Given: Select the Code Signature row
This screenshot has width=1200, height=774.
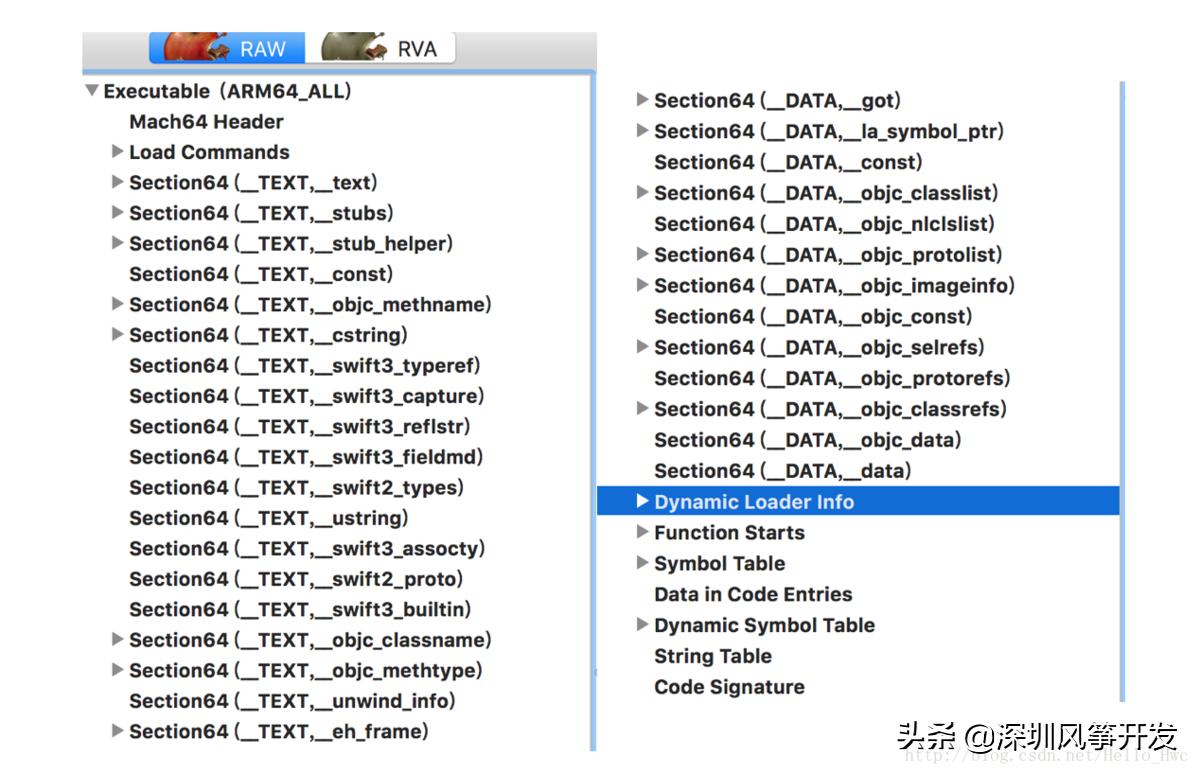Looking at the screenshot, I should 729,688.
